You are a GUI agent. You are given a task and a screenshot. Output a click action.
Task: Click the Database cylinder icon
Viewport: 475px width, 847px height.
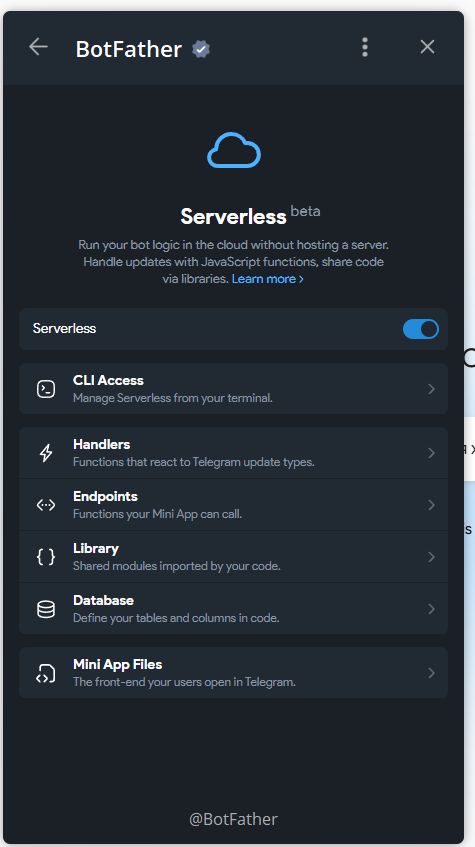pos(46,609)
